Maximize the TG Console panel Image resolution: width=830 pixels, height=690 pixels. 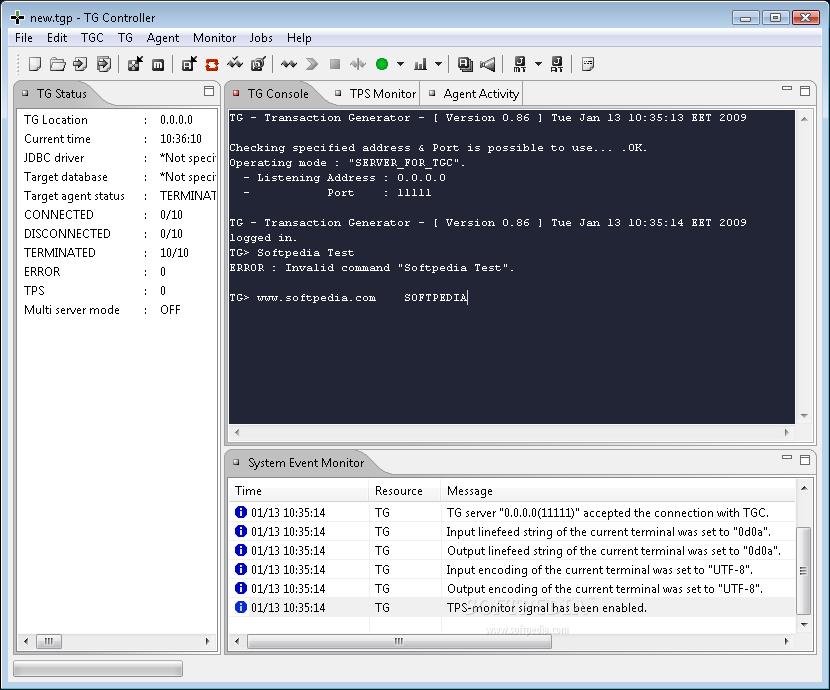pos(805,91)
